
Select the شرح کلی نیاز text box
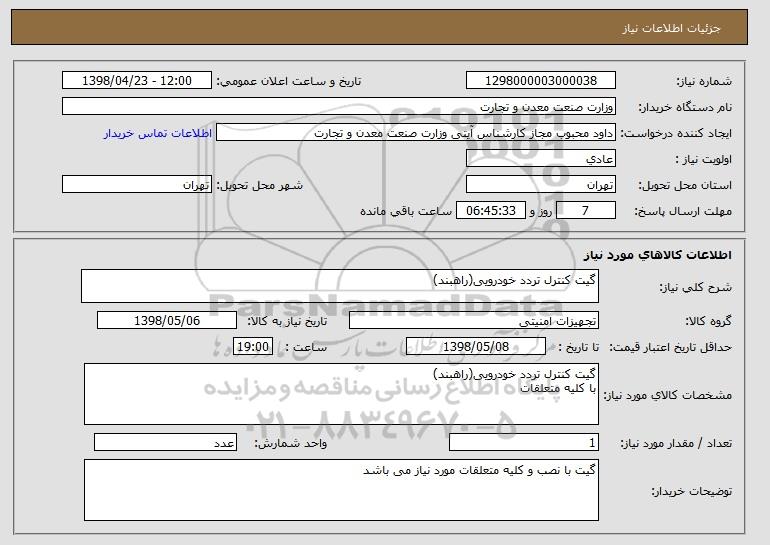[340, 286]
